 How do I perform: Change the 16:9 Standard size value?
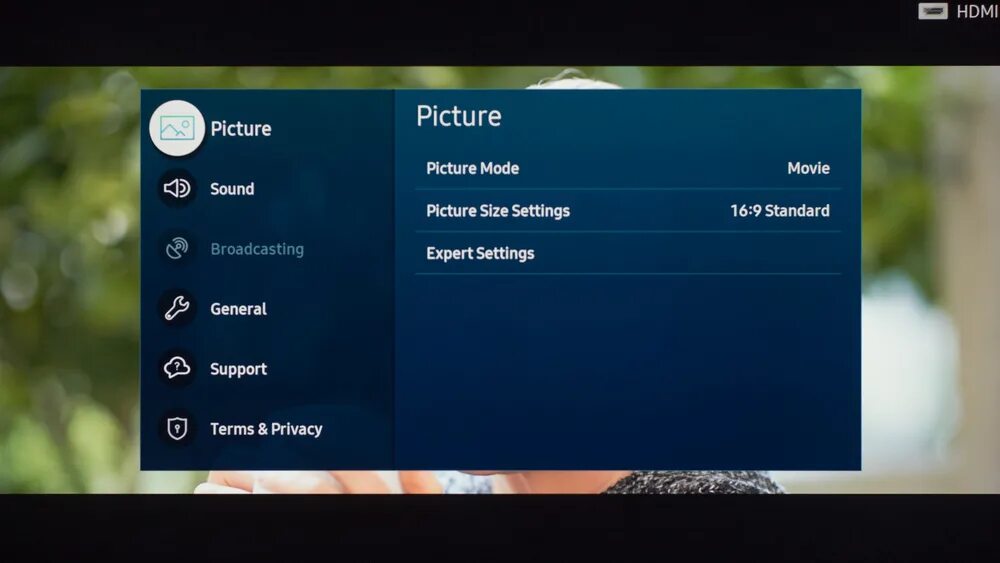click(x=780, y=210)
